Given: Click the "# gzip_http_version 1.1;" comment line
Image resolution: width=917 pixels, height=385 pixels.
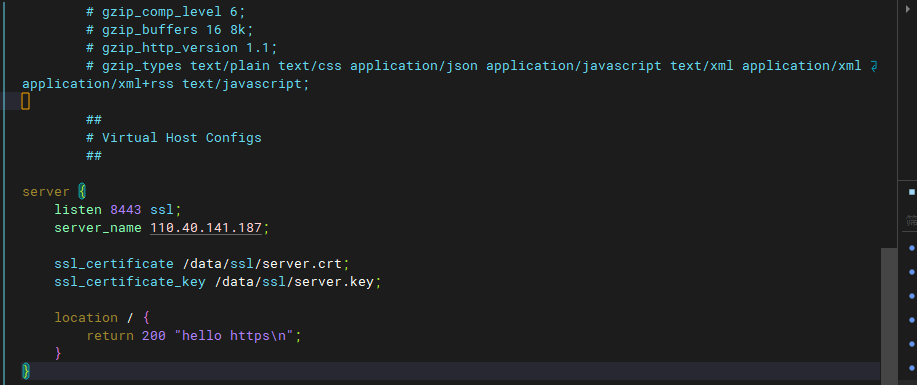Looking at the screenshot, I should pyautogui.click(x=181, y=47).
